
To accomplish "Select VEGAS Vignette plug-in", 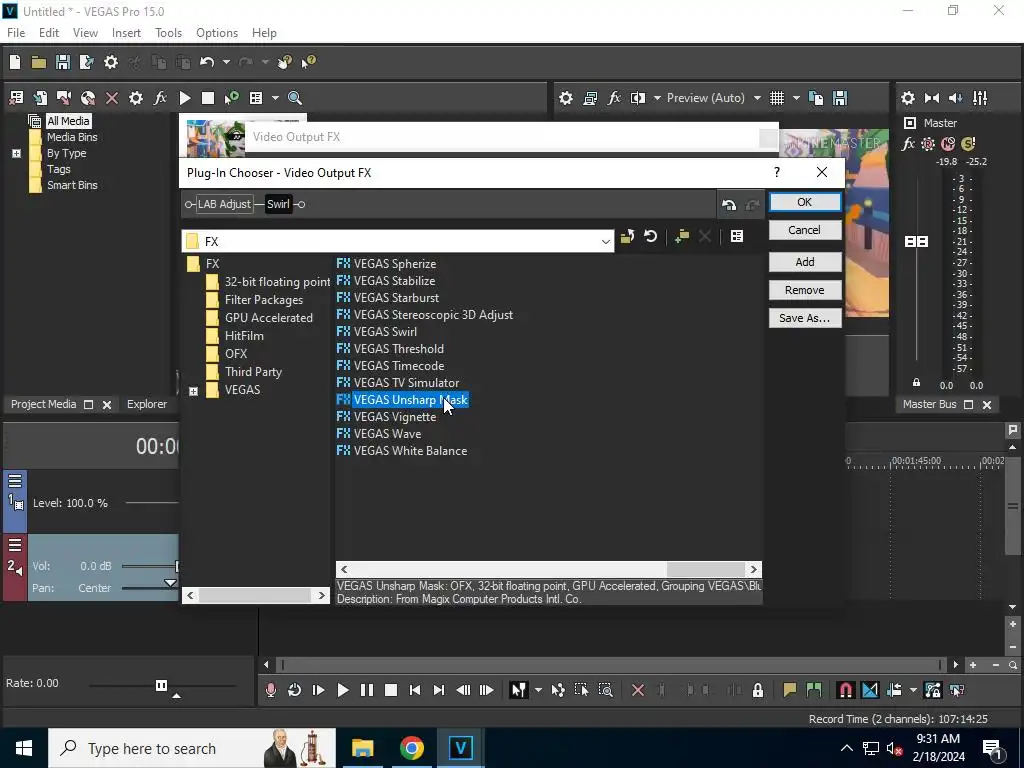I will pos(394,417).
